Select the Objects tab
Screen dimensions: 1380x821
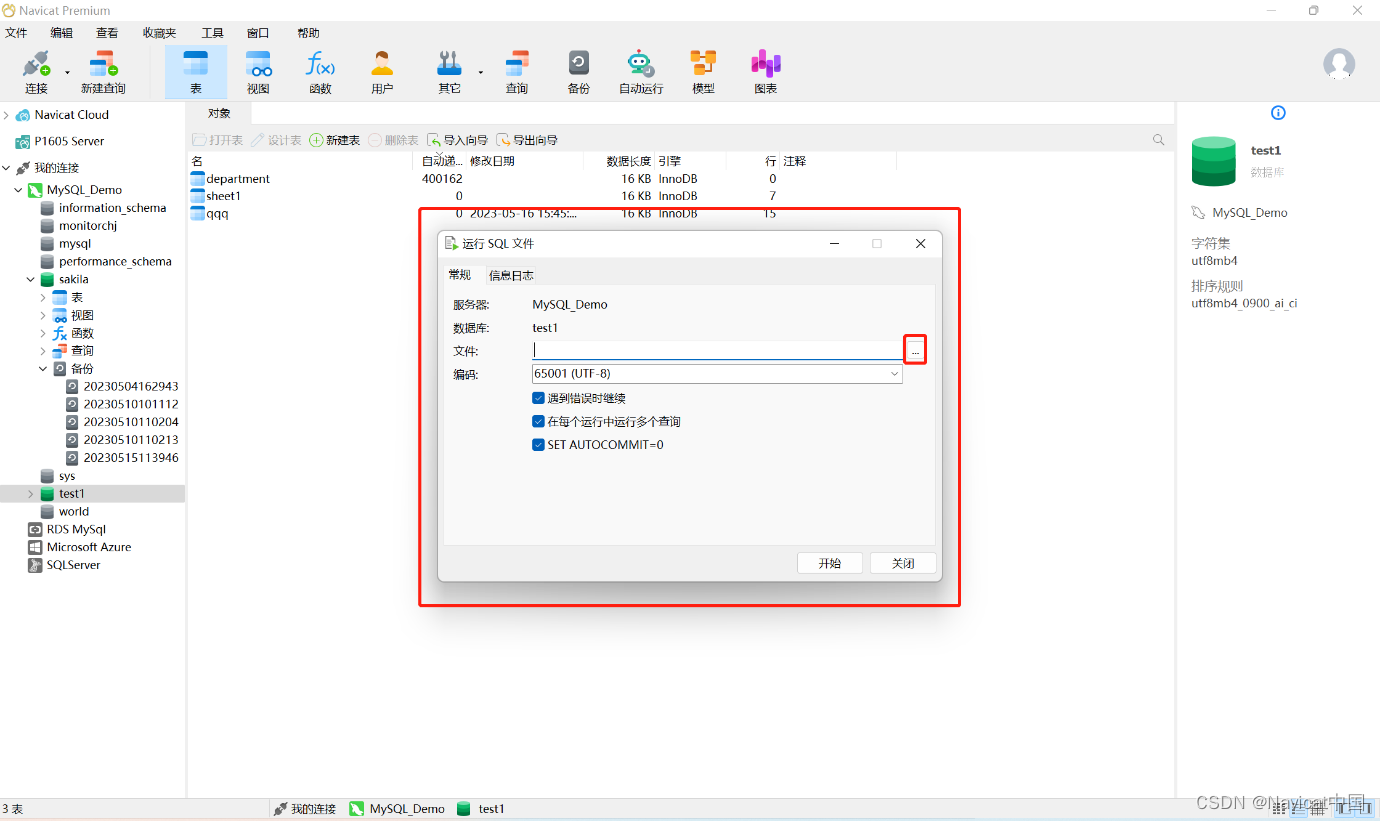click(x=219, y=113)
